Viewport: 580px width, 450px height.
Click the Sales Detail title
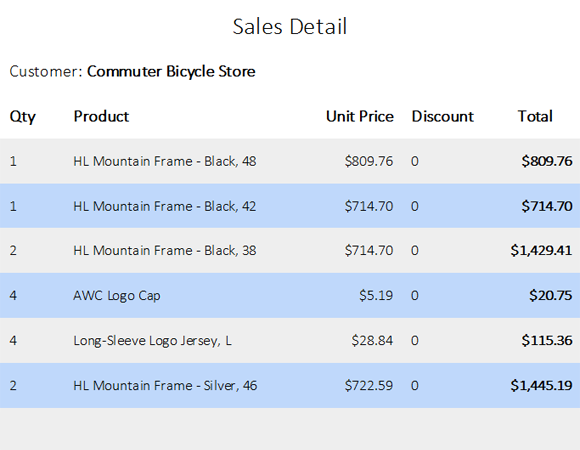click(290, 27)
